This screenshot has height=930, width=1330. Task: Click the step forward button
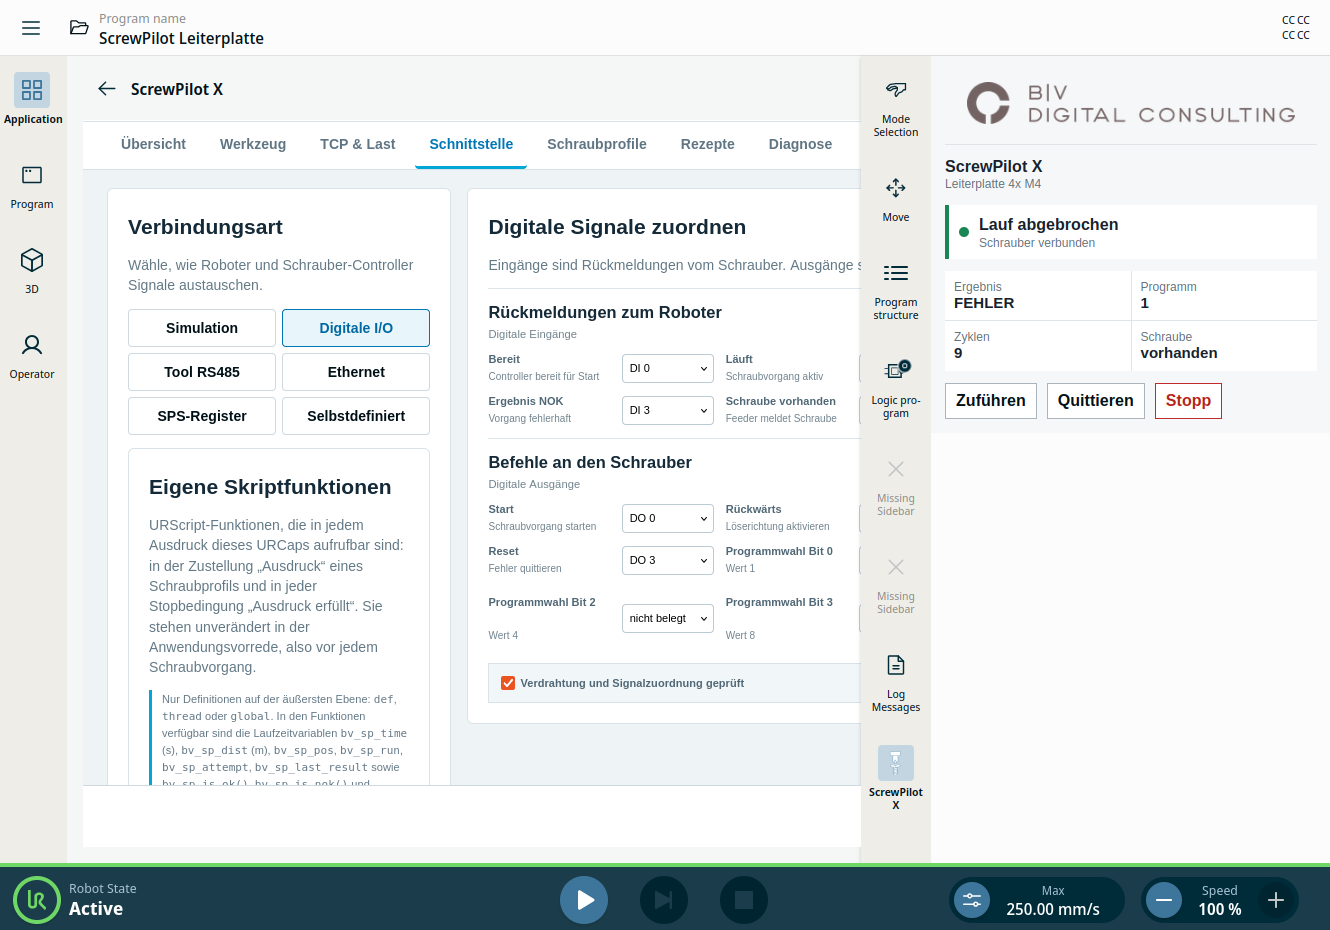pos(664,900)
